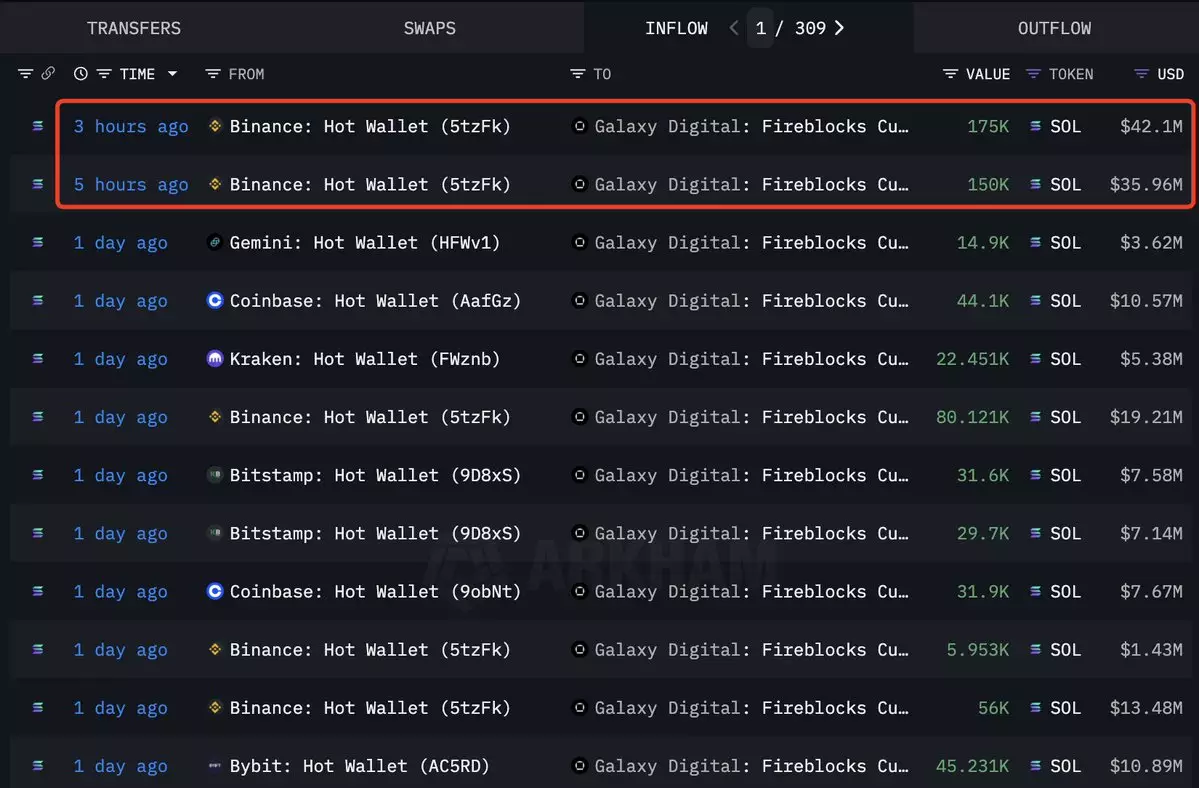1199x788 pixels.
Task: Open the TIME column filter
Action: (x=104, y=73)
